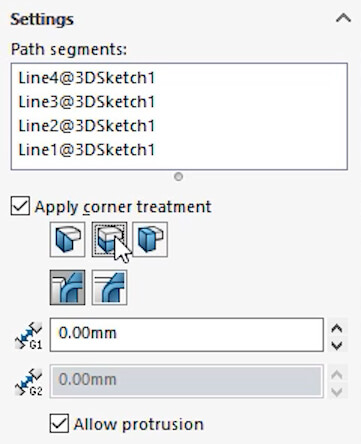Click the G2 gap icon
The height and width of the screenshot is (444, 361).
point(29,382)
